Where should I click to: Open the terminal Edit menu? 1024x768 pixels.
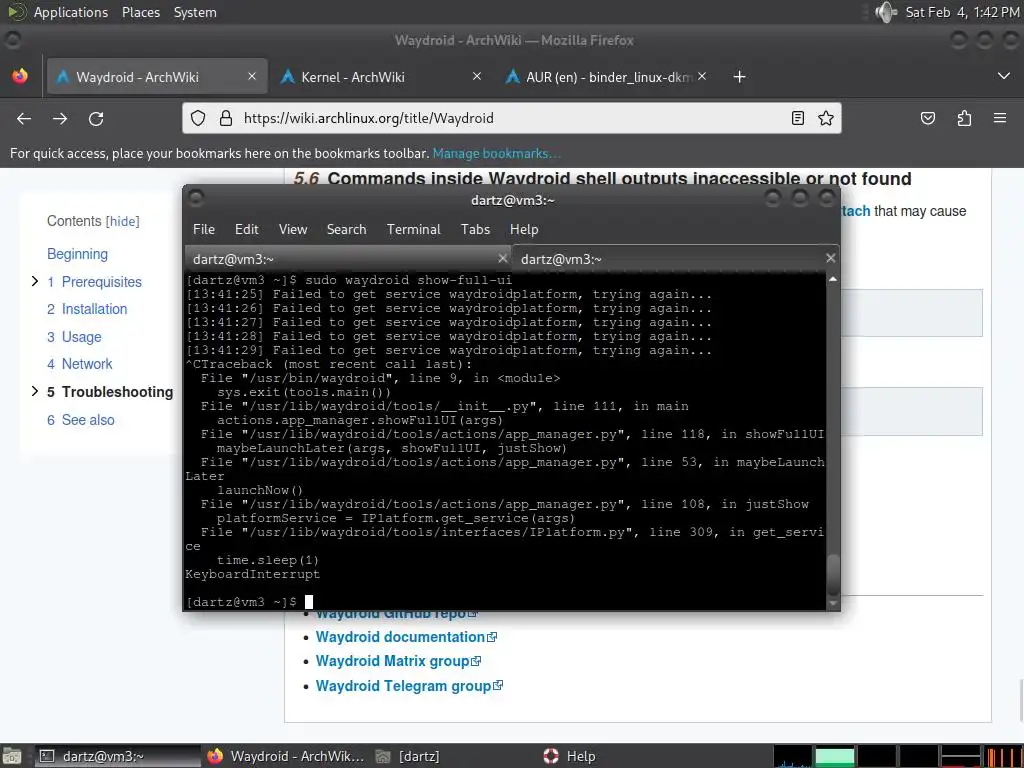(247, 229)
